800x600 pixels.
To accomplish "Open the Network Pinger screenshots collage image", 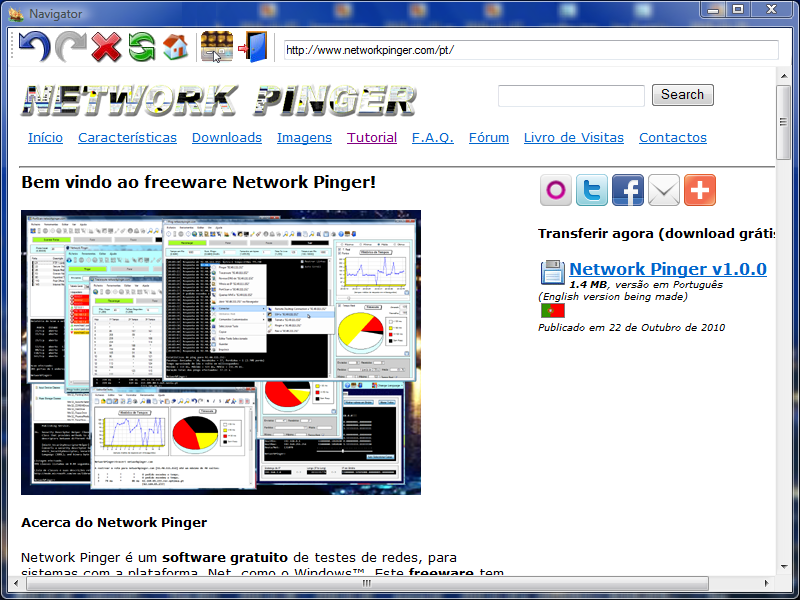I will 221,353.
